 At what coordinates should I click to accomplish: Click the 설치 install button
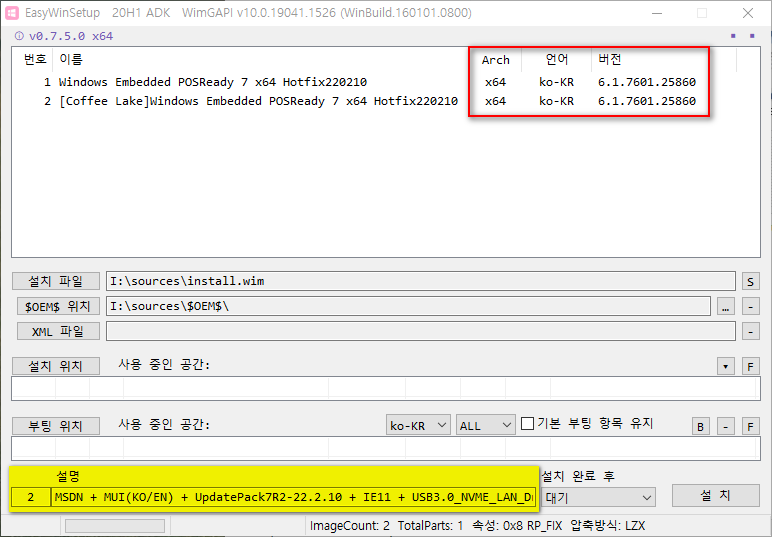click(x=715, y=495)
